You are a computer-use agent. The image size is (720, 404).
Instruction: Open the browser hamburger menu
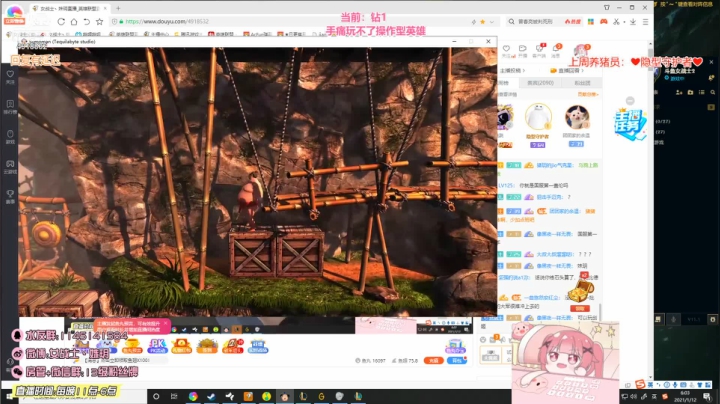coord(645,22)
